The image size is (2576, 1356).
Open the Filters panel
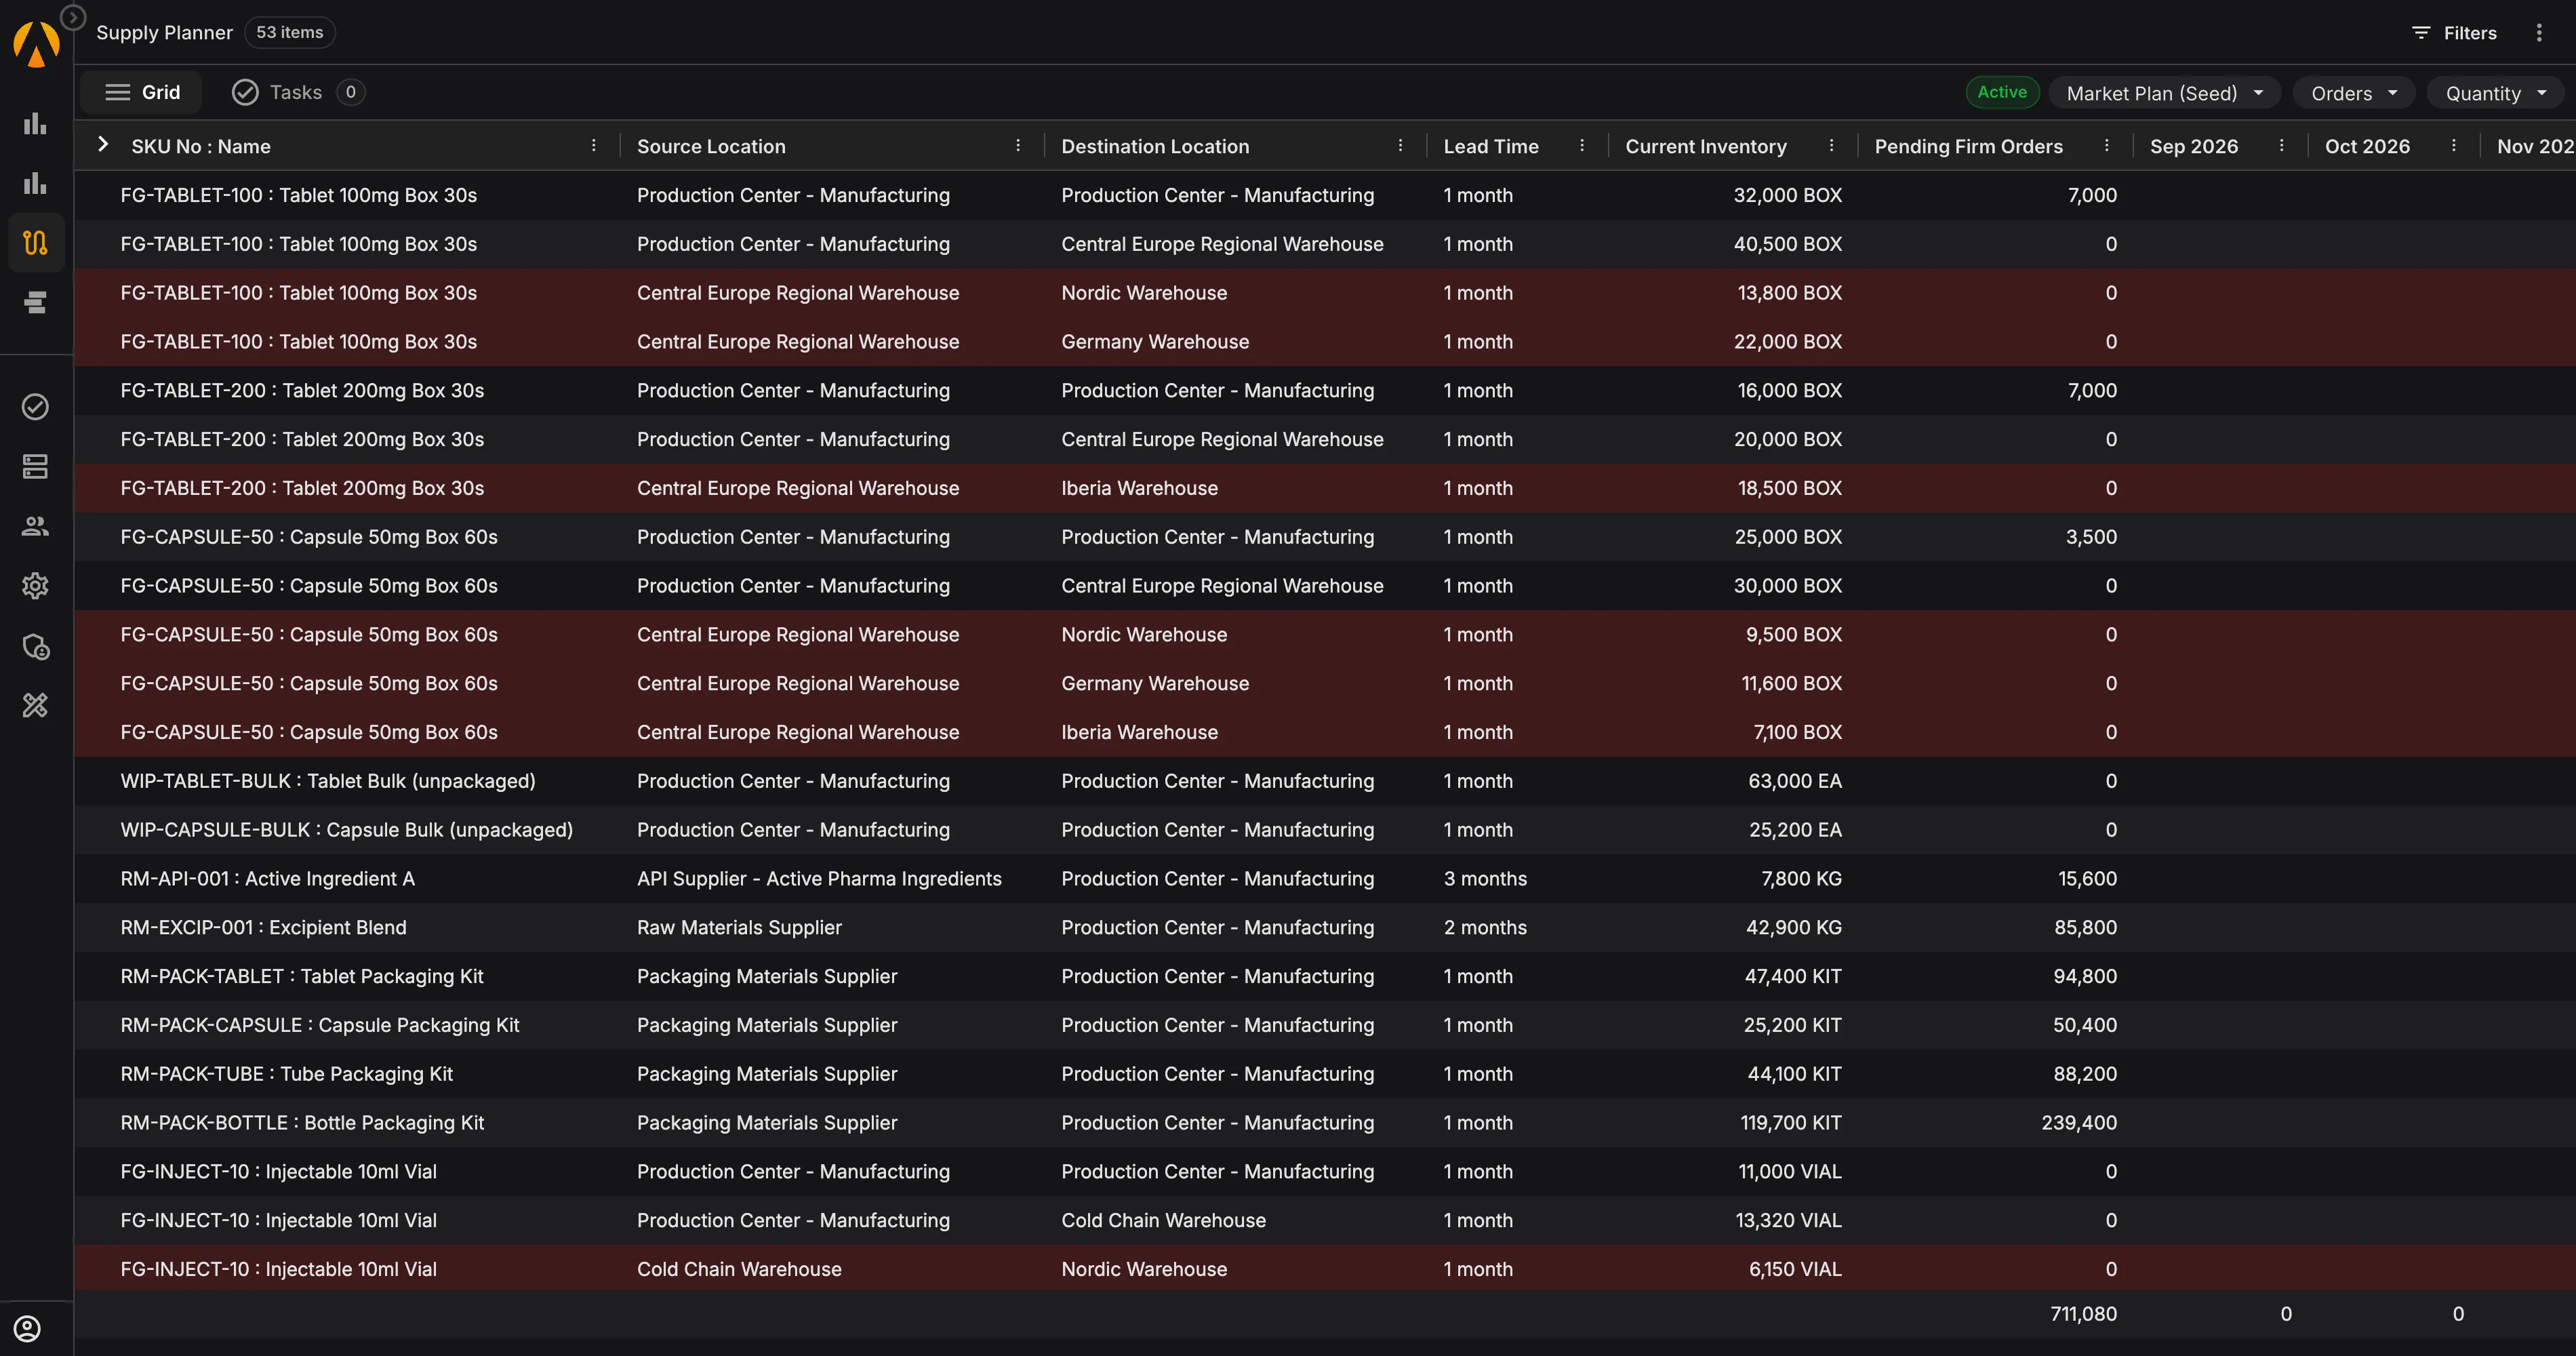click(2454, 33)
